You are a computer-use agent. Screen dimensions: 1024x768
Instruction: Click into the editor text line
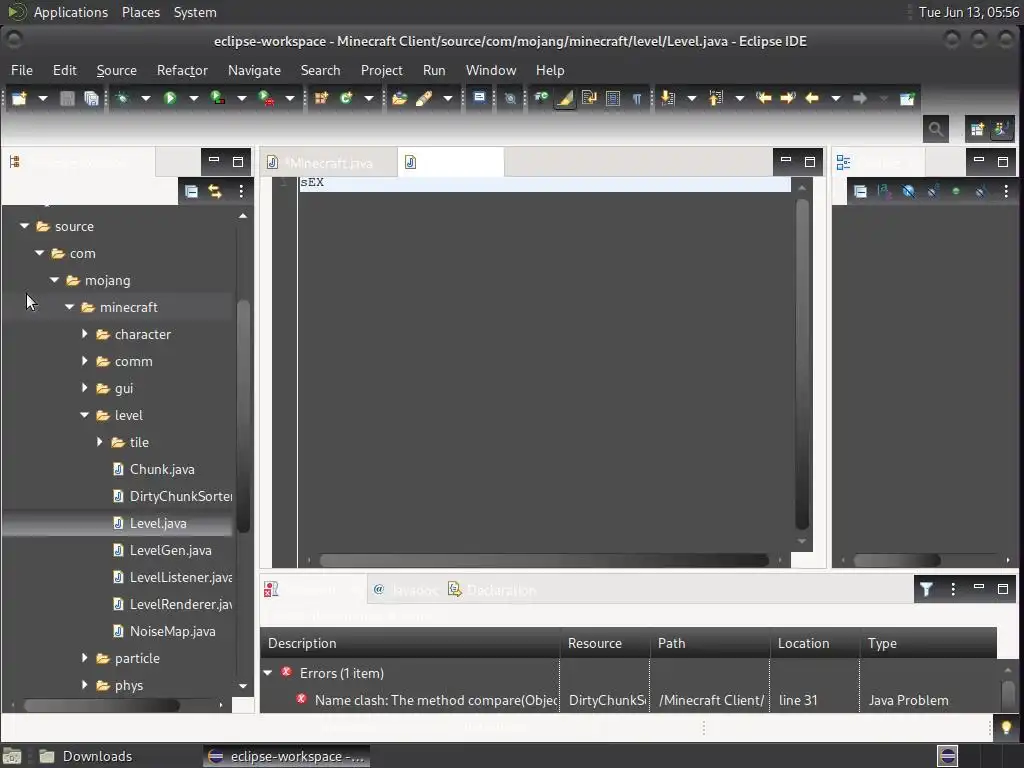pyautogui.click(x=545, y=183)
